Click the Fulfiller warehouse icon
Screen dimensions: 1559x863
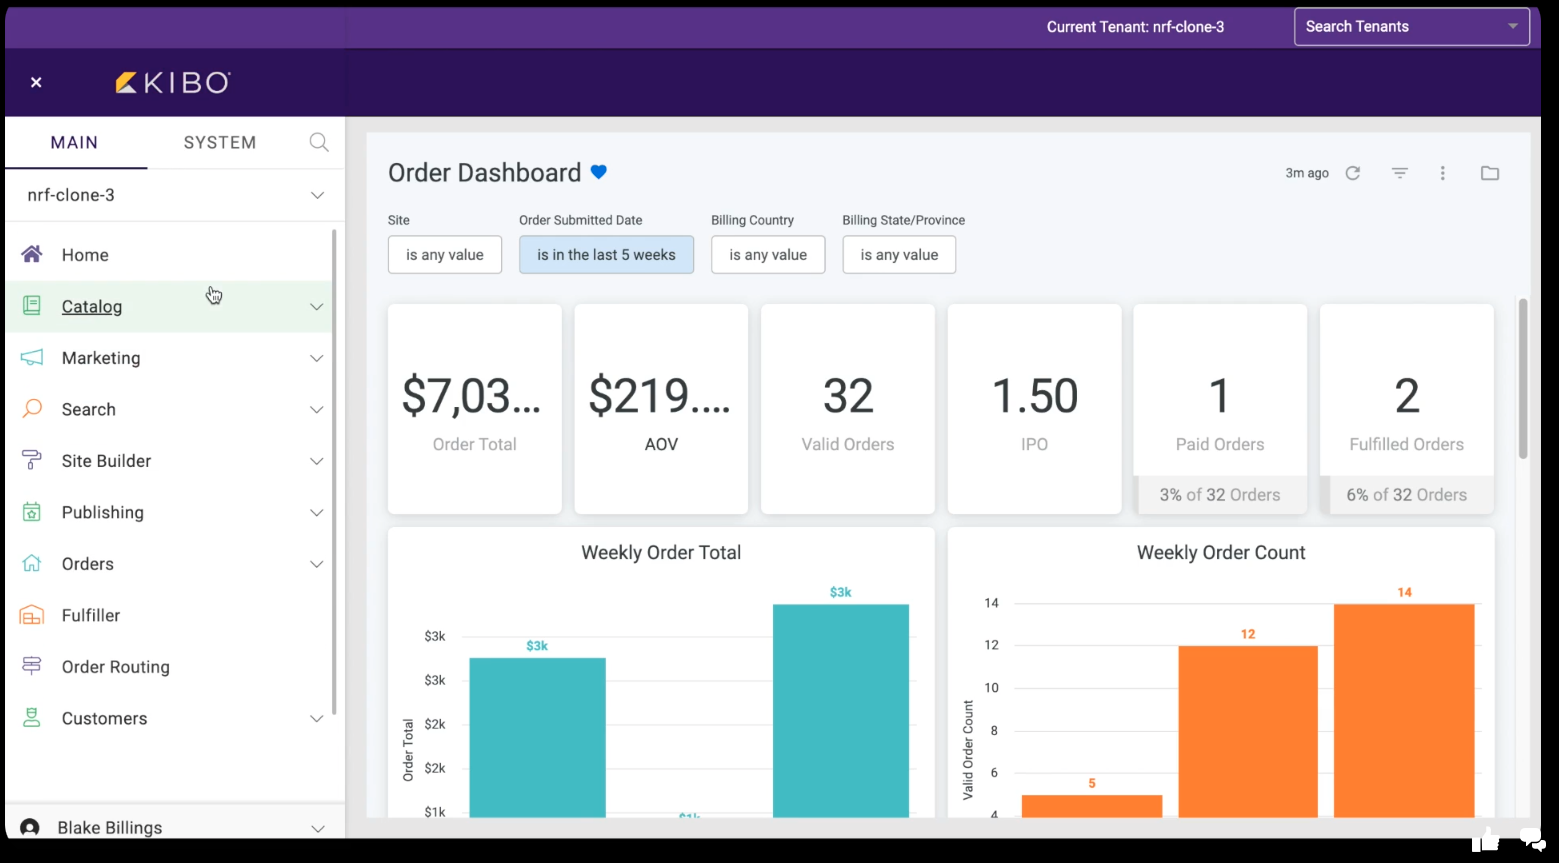coord(32,615)
